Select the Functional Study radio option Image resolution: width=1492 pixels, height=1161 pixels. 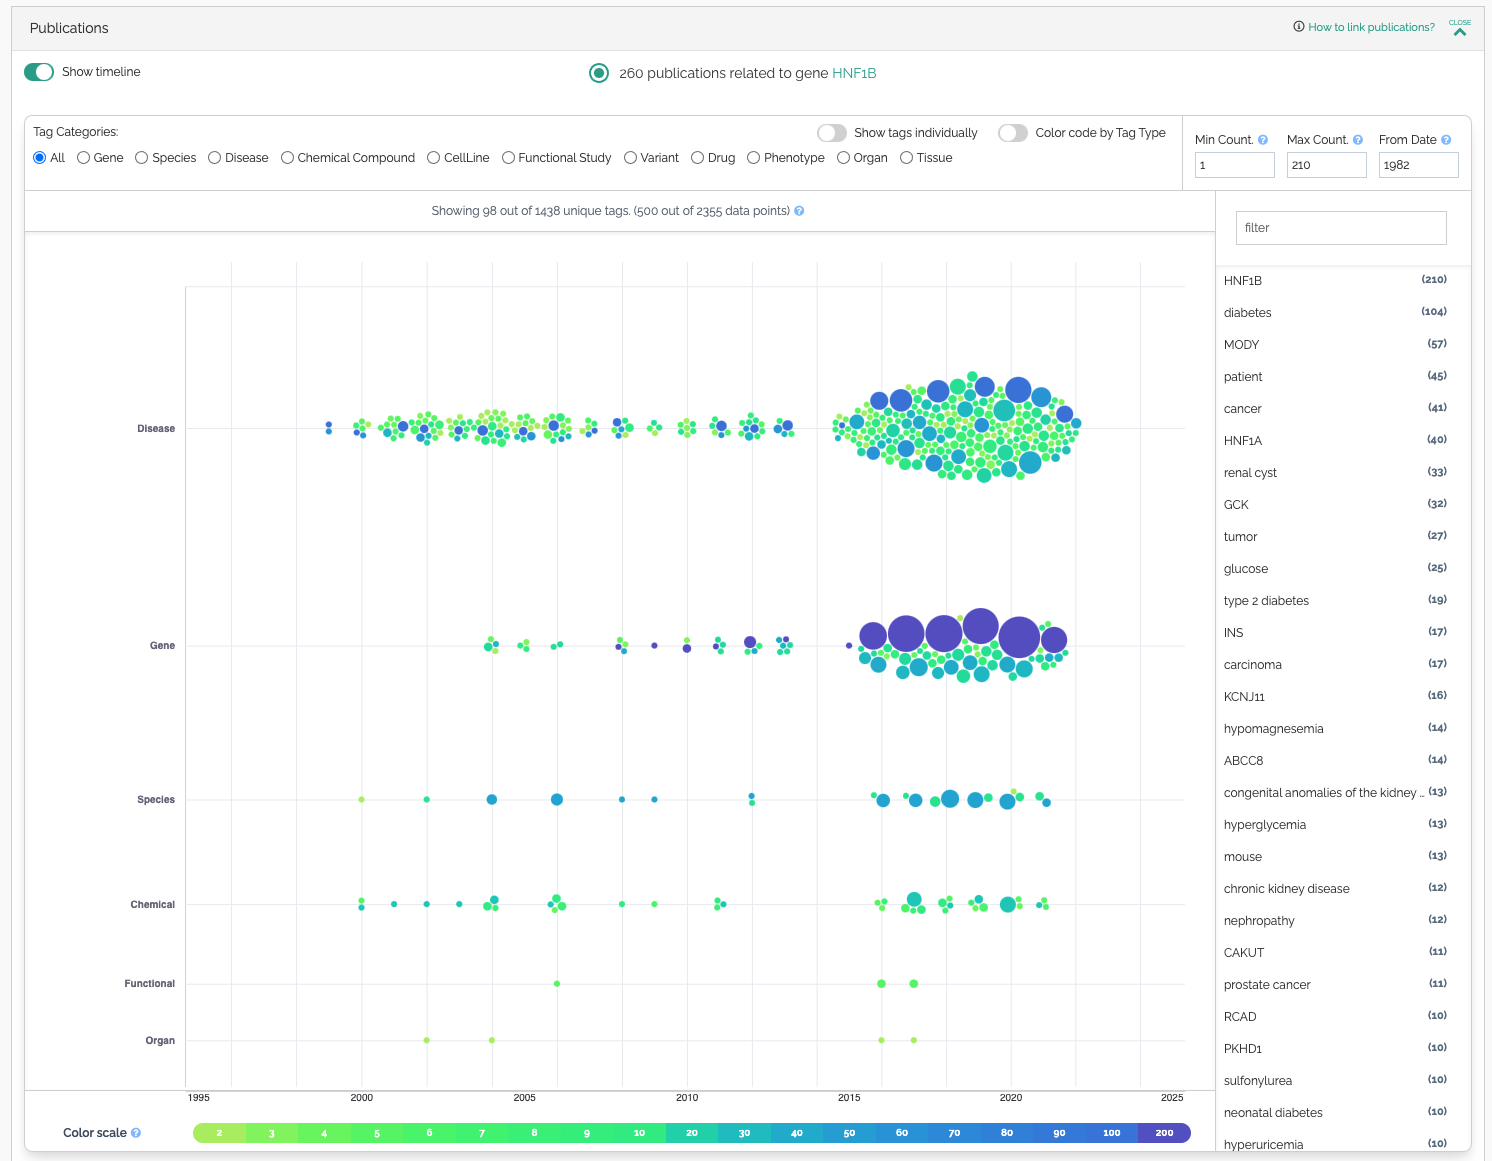[x=508, y=158]
